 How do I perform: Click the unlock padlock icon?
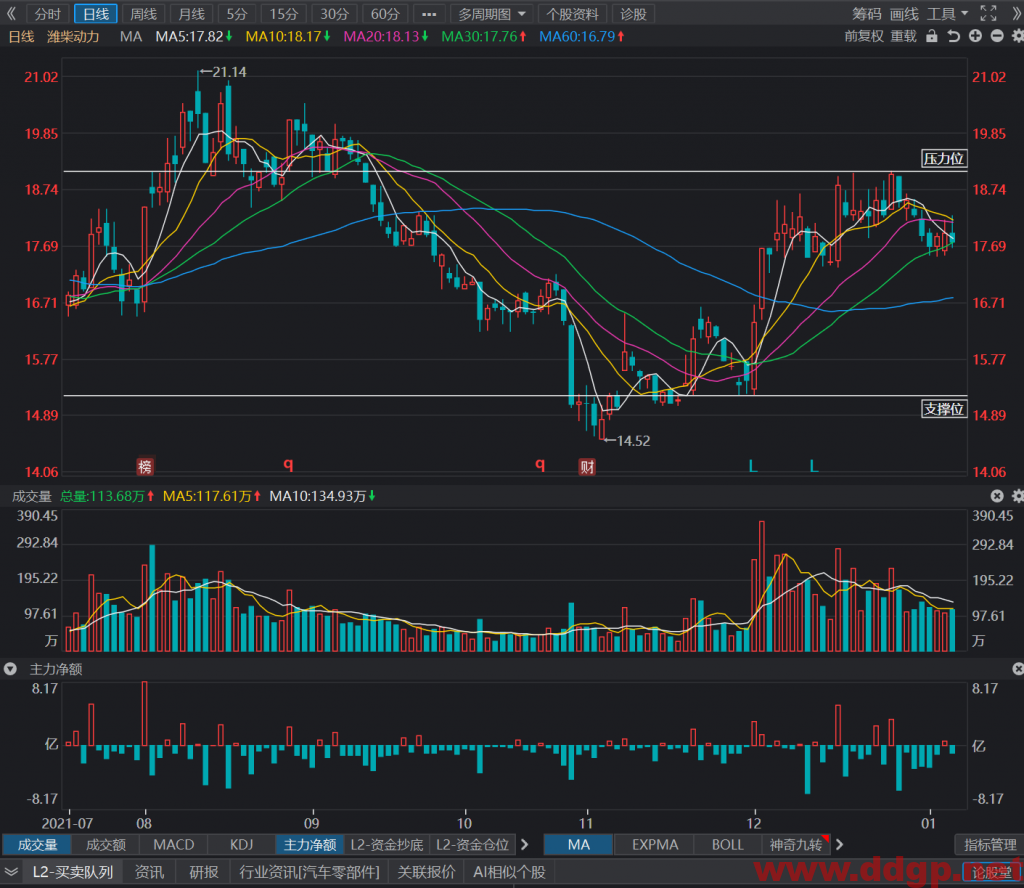932,37
